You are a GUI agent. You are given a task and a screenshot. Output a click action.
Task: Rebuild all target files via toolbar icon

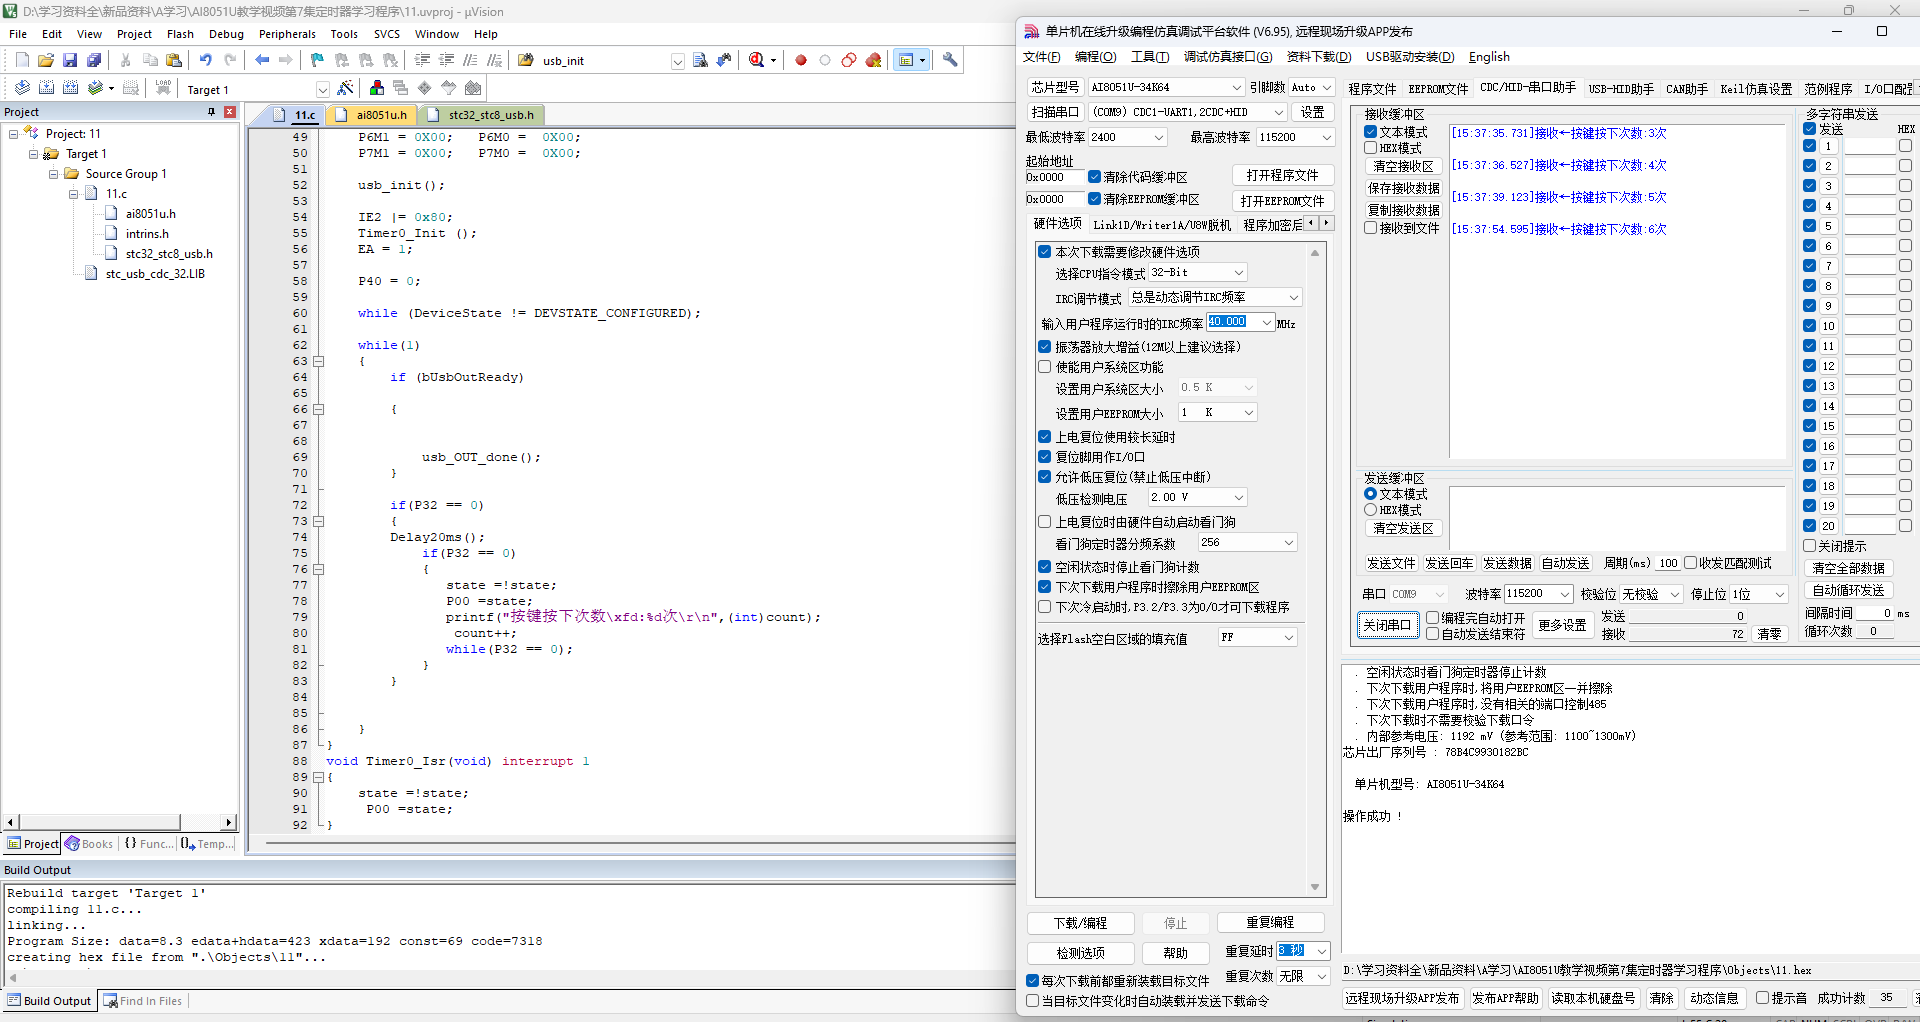70,88
